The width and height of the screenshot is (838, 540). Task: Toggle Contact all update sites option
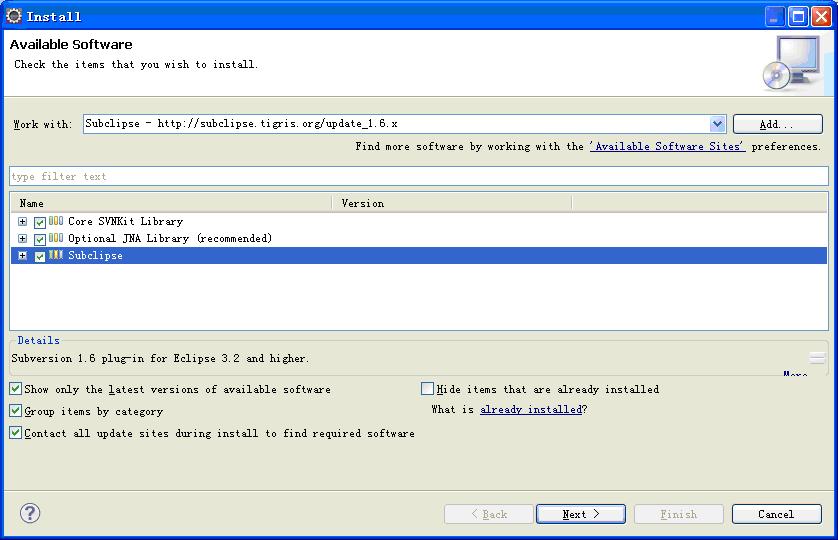pos(15,433)
